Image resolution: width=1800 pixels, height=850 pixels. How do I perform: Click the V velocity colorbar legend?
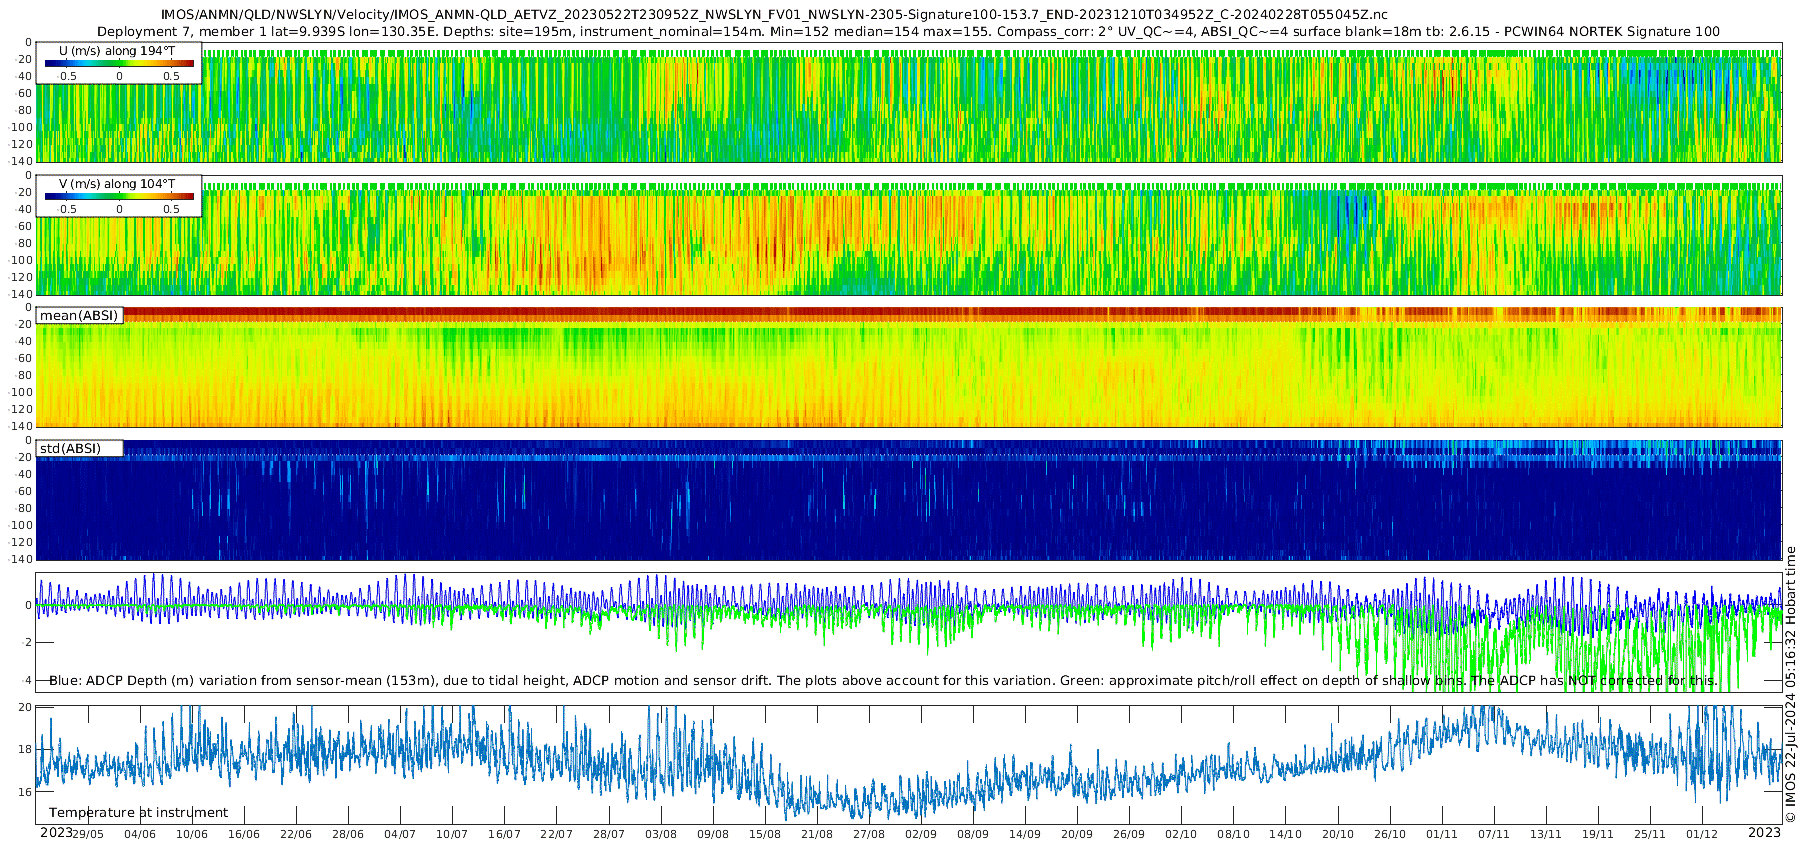pyautogui.click(x=119, y=196)
